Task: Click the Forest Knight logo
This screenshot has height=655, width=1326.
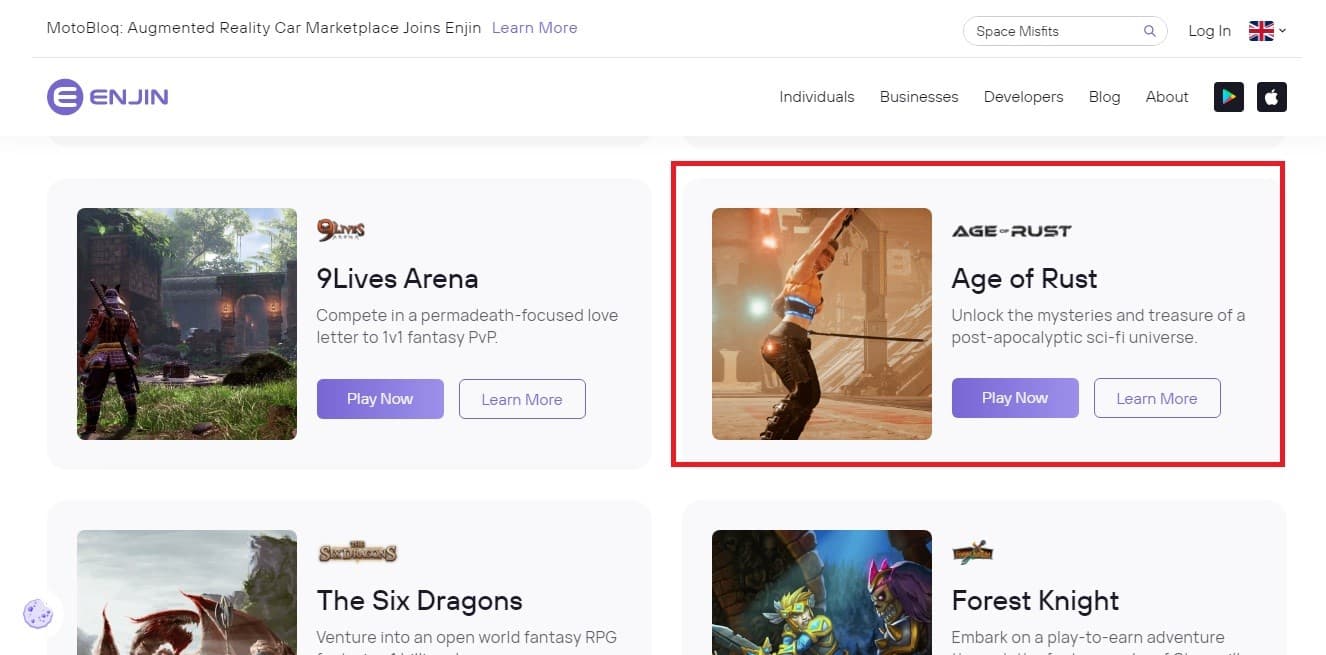Action: click(x=972, y=552)
